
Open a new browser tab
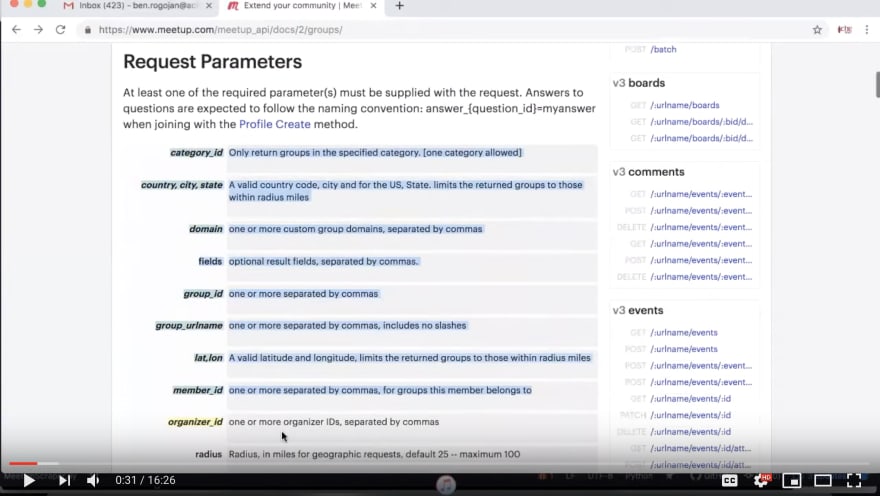399,6
